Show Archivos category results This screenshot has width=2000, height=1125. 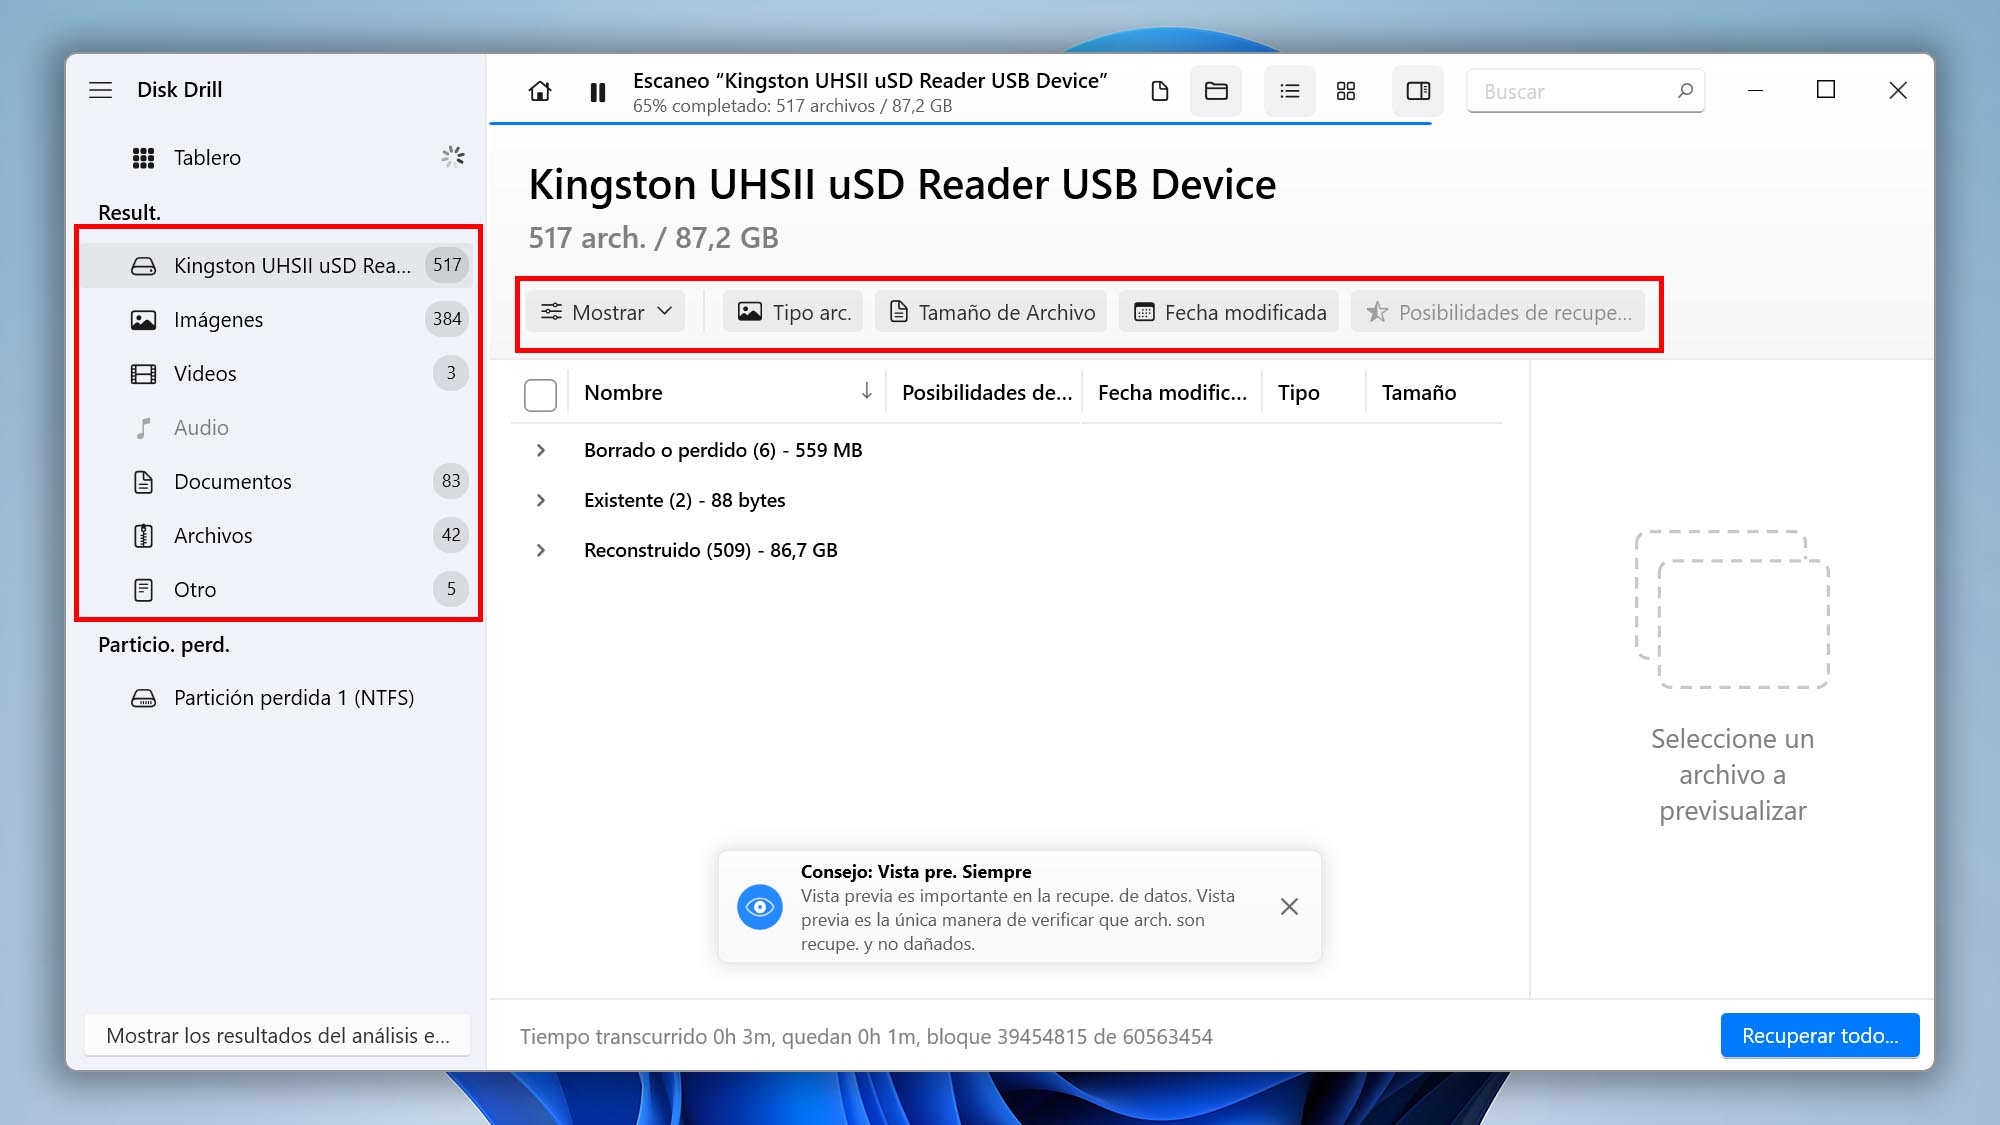pyautogui.click(x=276, y=535)
